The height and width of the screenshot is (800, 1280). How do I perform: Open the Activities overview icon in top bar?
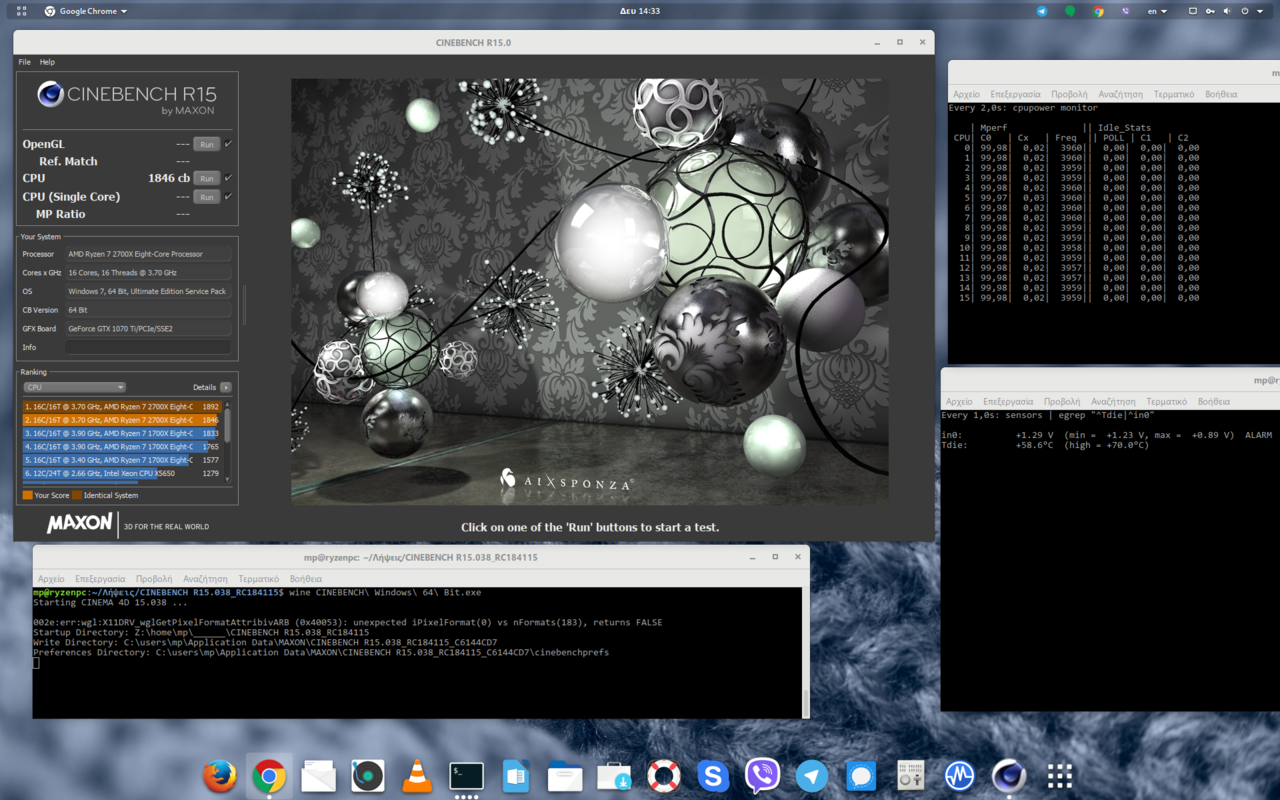coord(22,11)
